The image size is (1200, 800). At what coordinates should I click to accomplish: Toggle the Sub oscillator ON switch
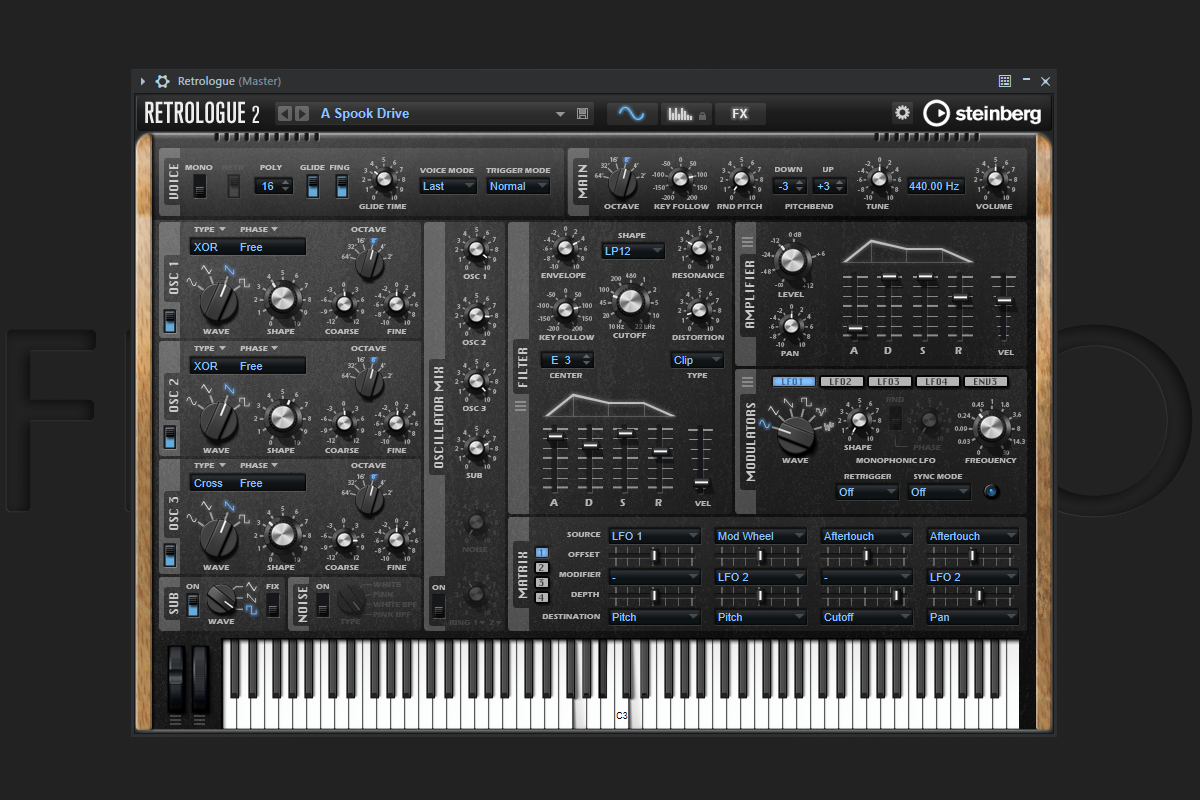pyautogui.click(x=193, y=604)
